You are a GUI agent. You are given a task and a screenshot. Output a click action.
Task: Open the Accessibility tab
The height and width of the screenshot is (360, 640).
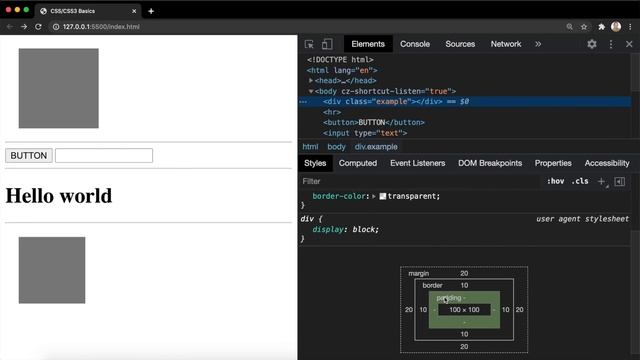pos(607,163)
